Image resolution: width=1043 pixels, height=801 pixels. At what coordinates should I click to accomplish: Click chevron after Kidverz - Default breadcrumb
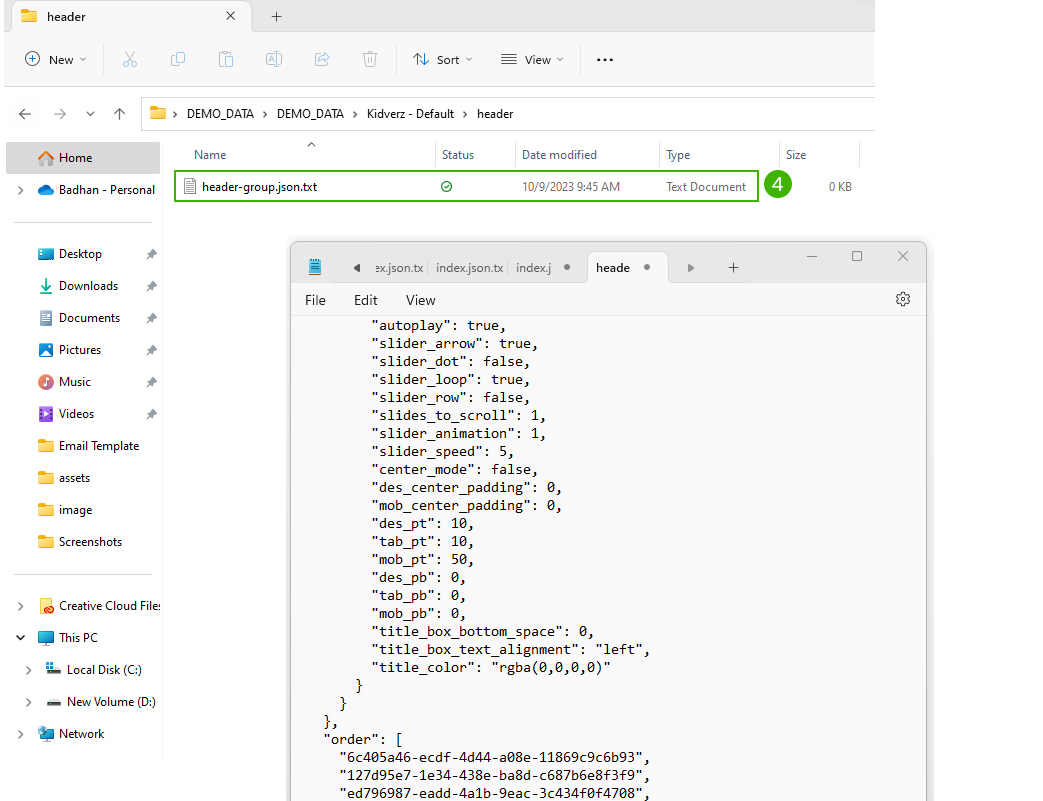click(465, 114)
